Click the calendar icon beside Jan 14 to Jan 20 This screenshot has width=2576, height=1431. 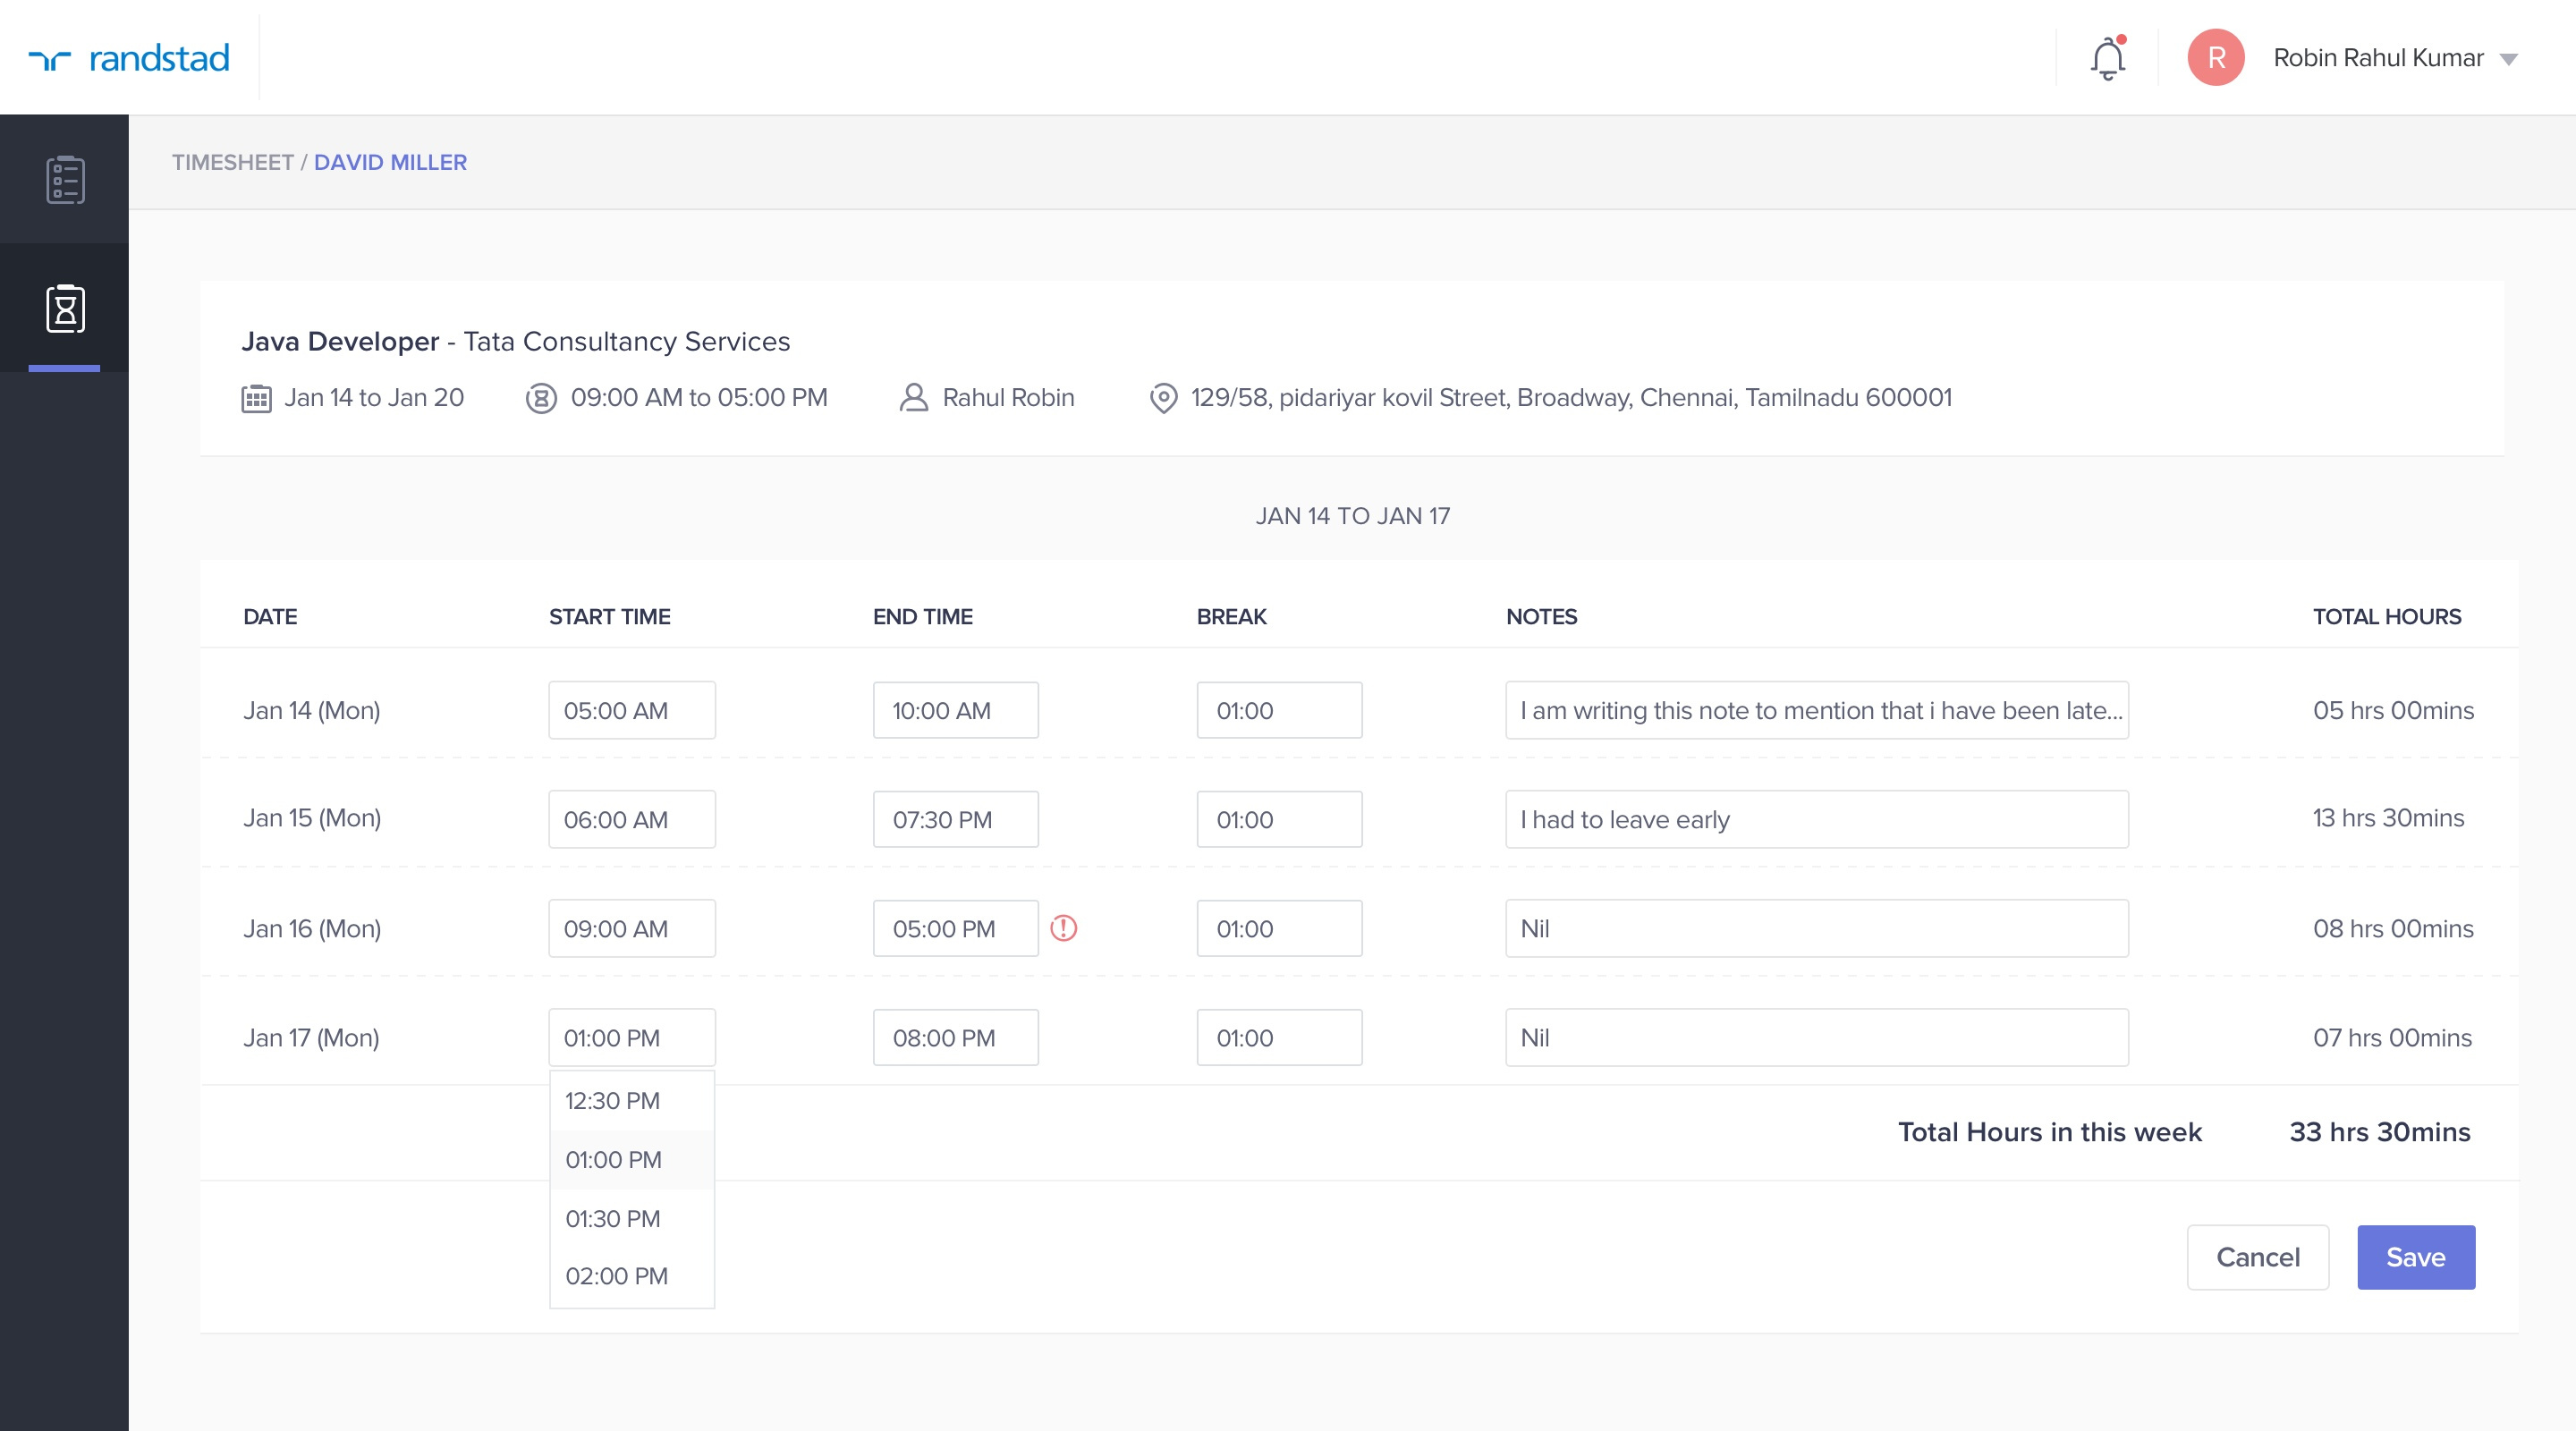pyautogui.click(x=257, y=396)
